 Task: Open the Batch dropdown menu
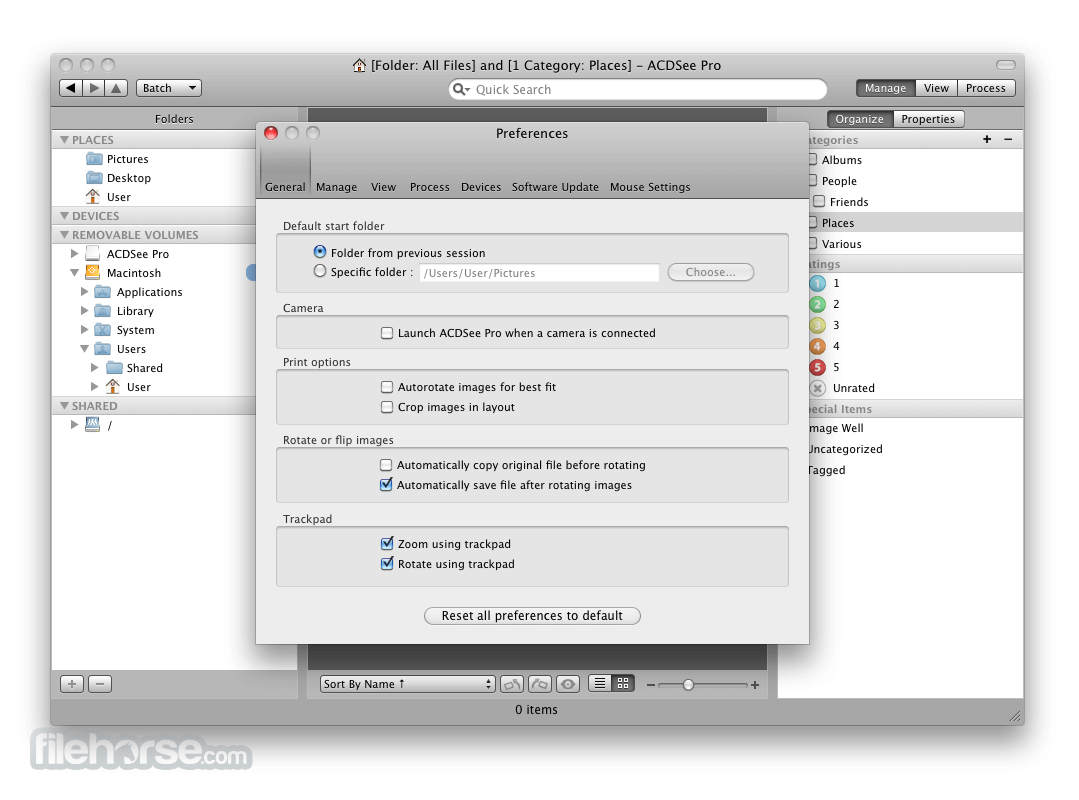[x=169, y=88]
